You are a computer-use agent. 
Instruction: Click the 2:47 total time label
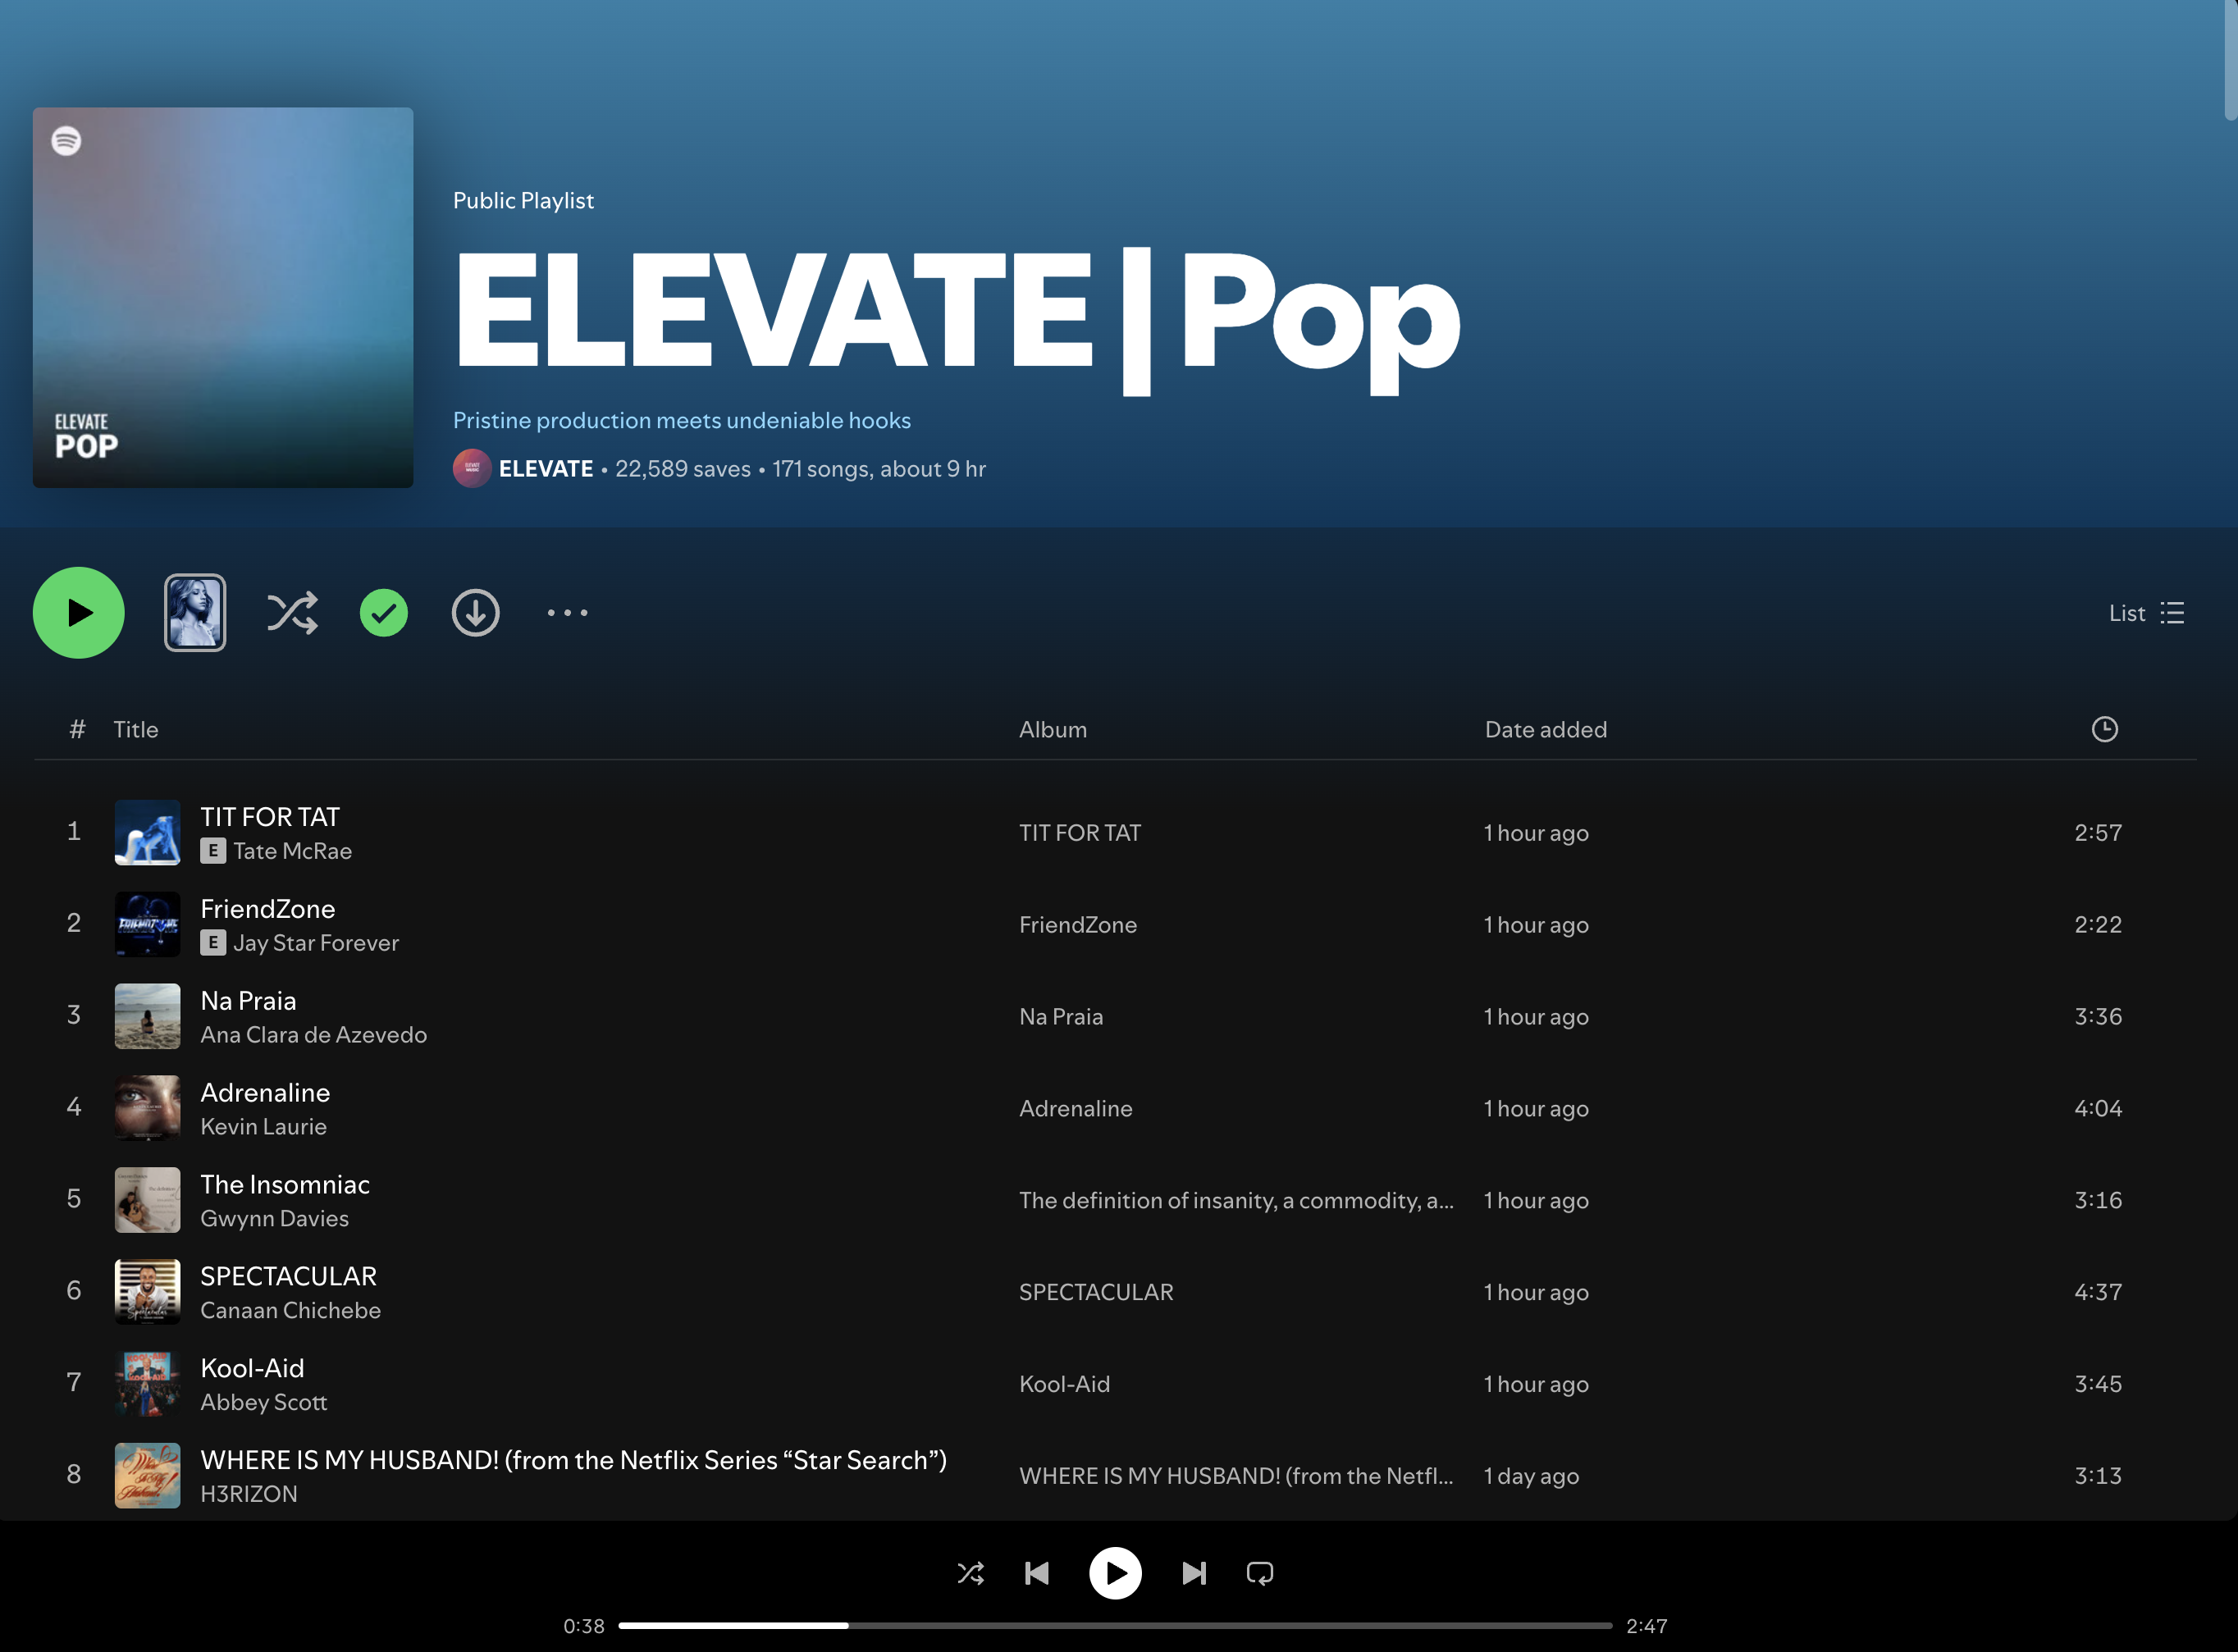point(1647,1627)
